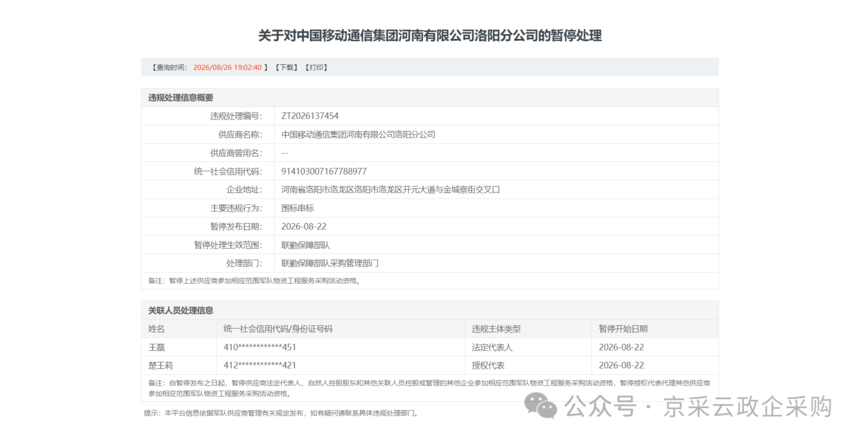The height and width of the screenshot is (441, 860).
Task: Click the query time 2026/08/26 19:02:40
Action: click(227, 67)
